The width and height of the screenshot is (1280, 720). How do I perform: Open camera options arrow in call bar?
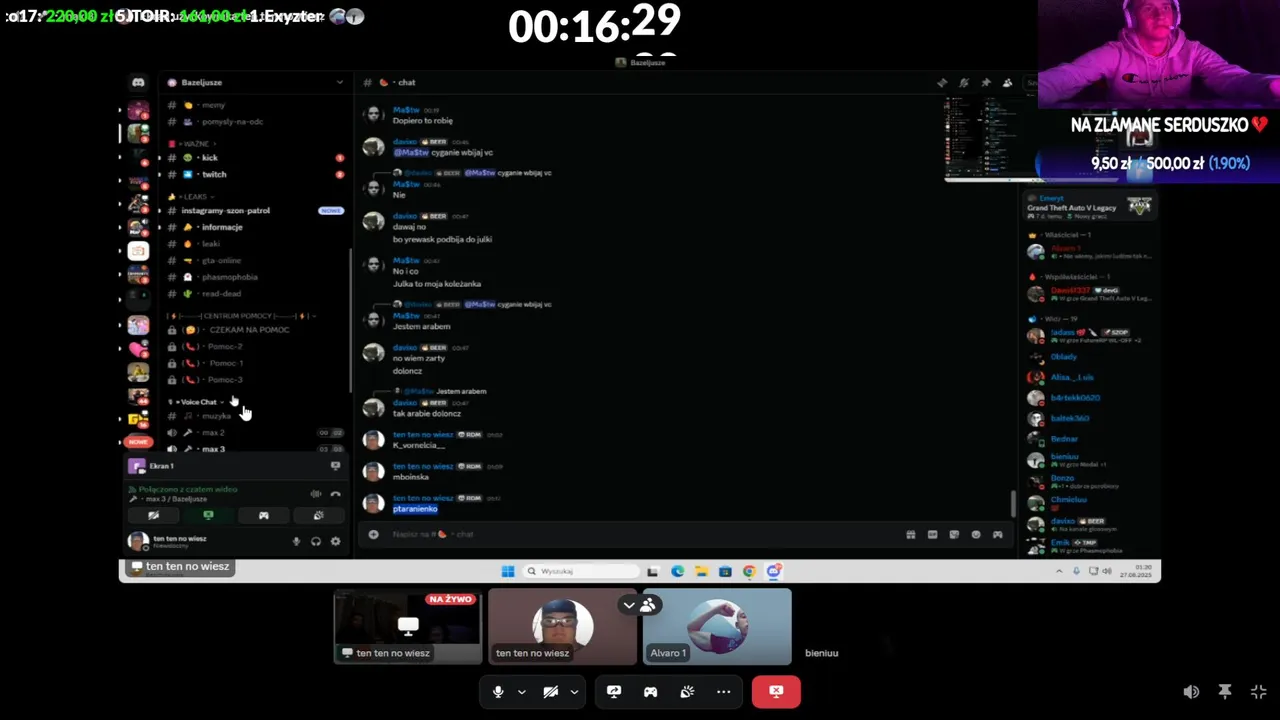[x=574, y=691]
